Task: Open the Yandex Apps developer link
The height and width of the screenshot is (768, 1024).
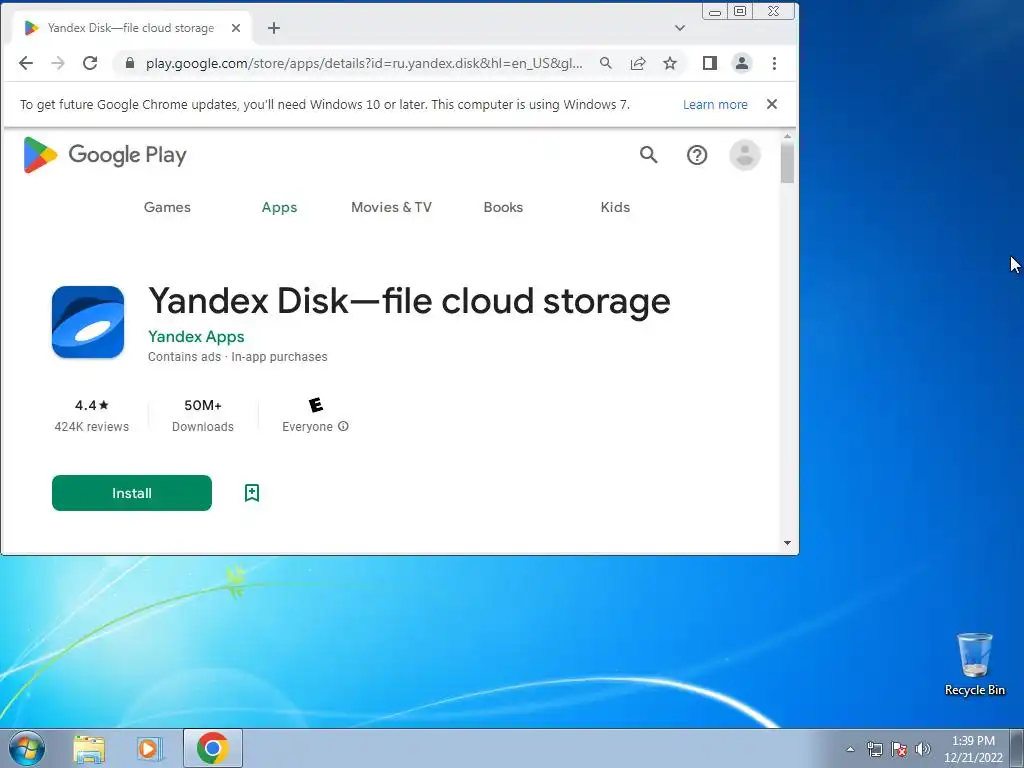Action: pos(196,336)
